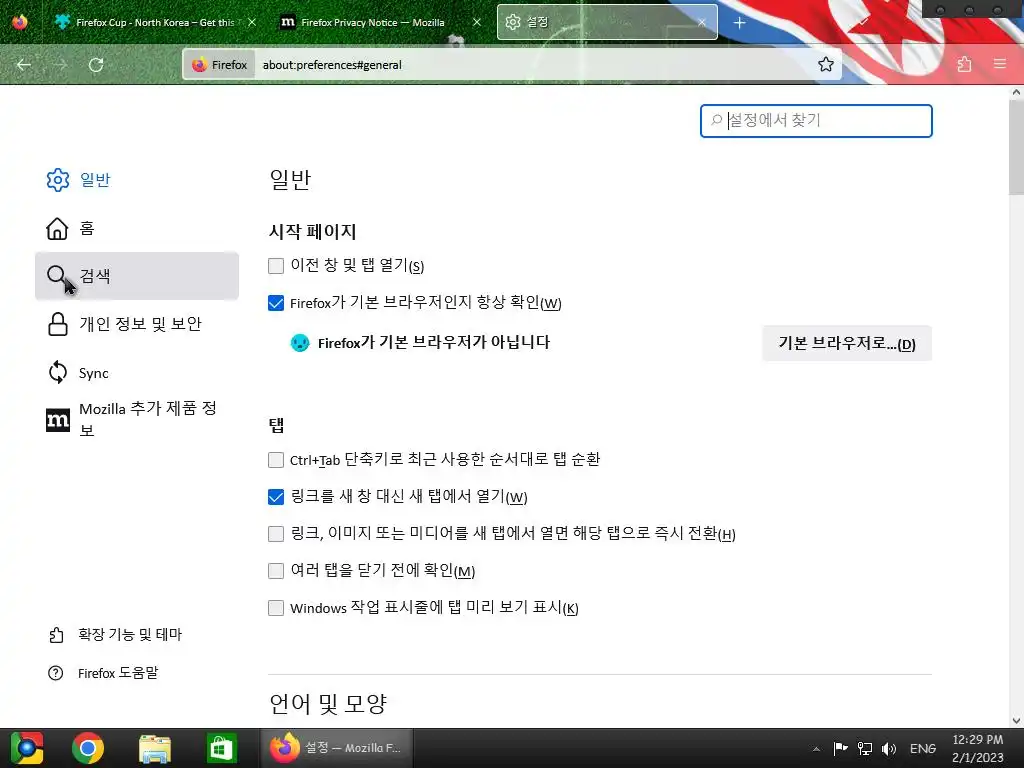
Task: Bookmark this page with the star icon
Action: [825, 64]
